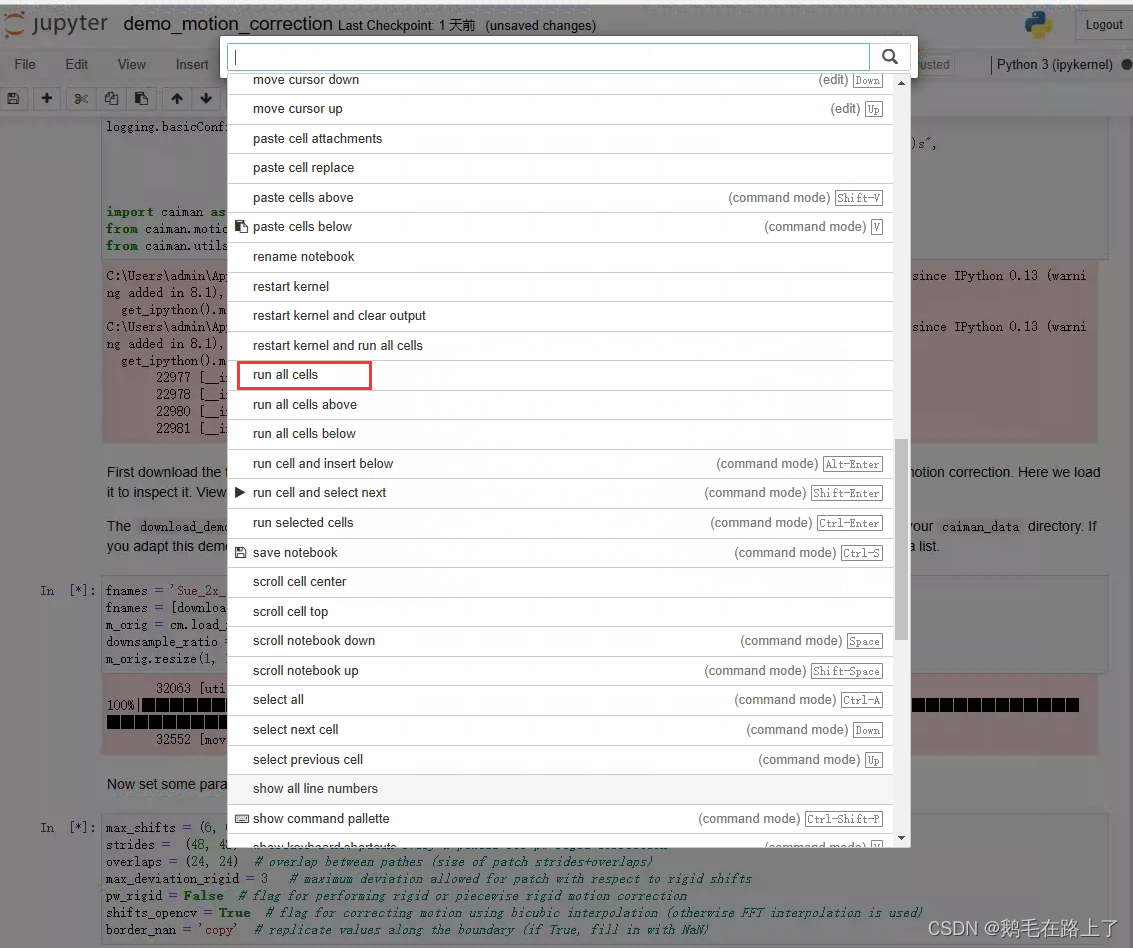Image resolution: width=1133 pixels, height=948 pixels.
Task: Click scrollbar up arrow in command list
Action: pyautogui.click(x=901, y=83)
